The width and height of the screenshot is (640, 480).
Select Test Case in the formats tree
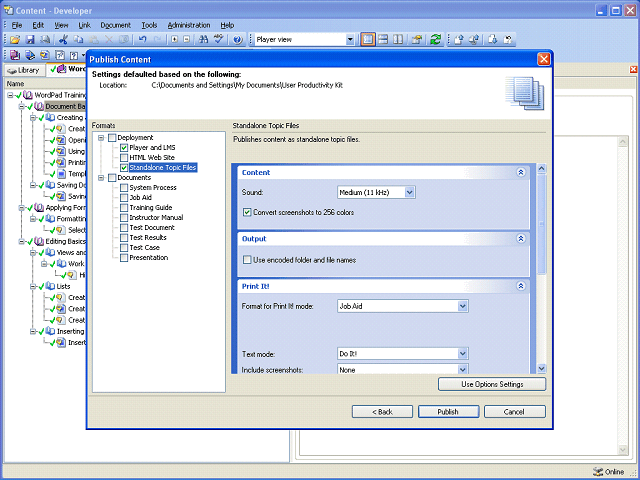point(144,248)
